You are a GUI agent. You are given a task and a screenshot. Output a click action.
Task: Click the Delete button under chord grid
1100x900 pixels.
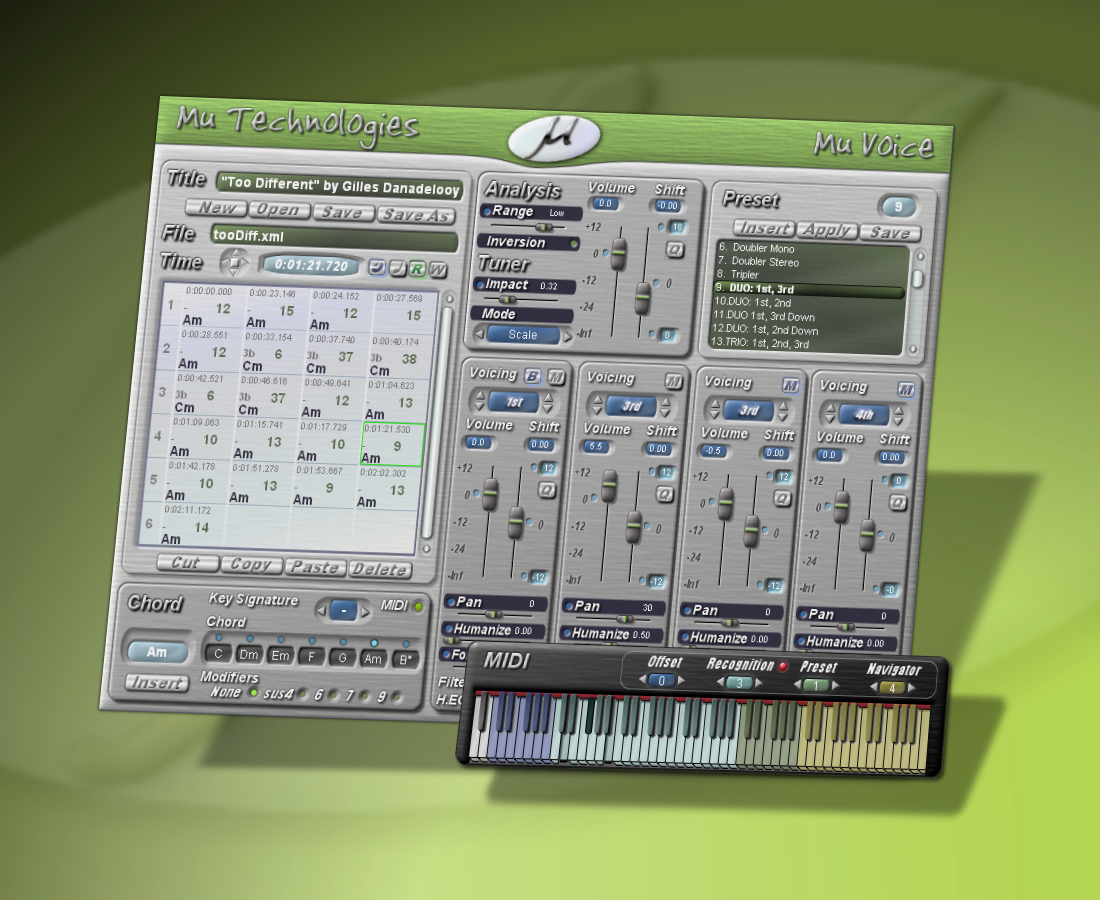point(380,569)
